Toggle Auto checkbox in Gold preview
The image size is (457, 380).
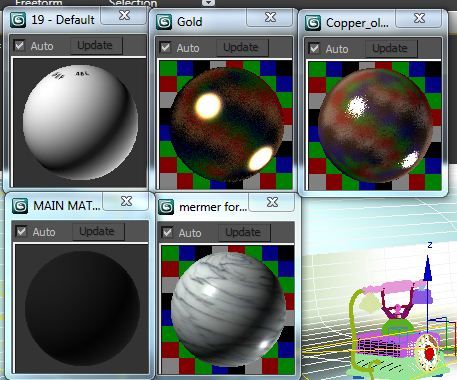(x=165, y=47)
